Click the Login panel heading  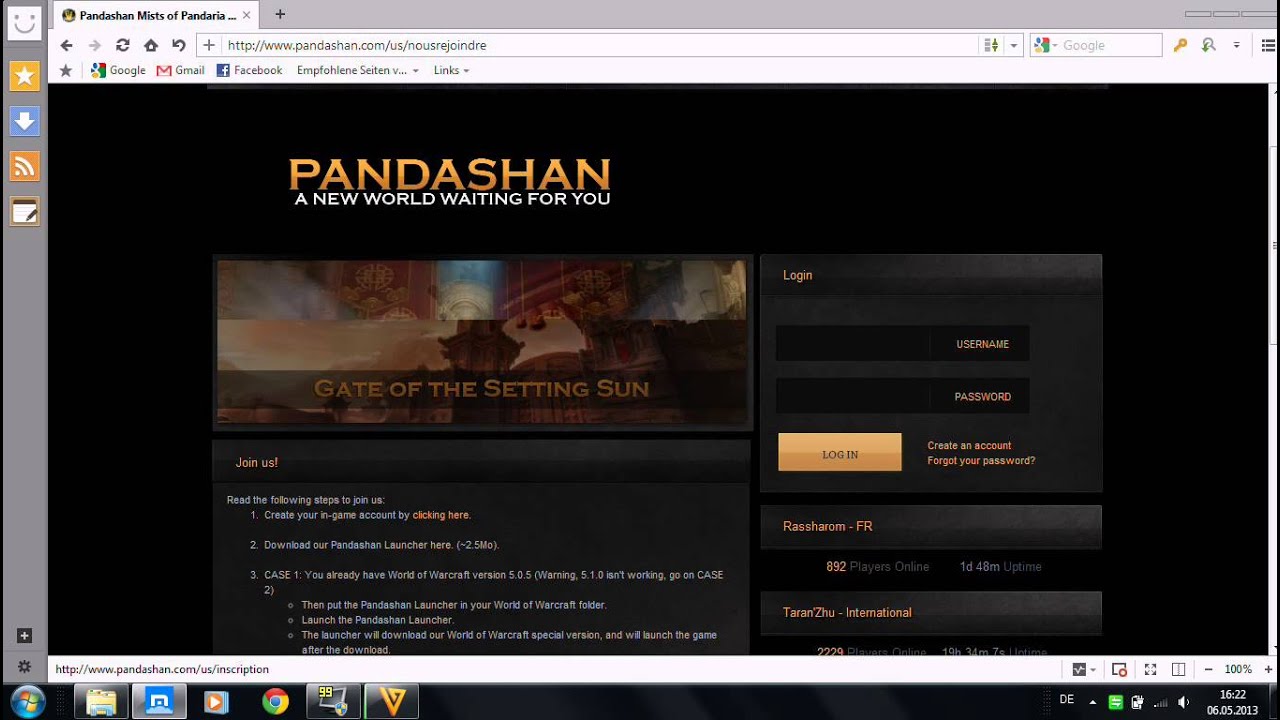pyautogui.click(x=797, y=275)
